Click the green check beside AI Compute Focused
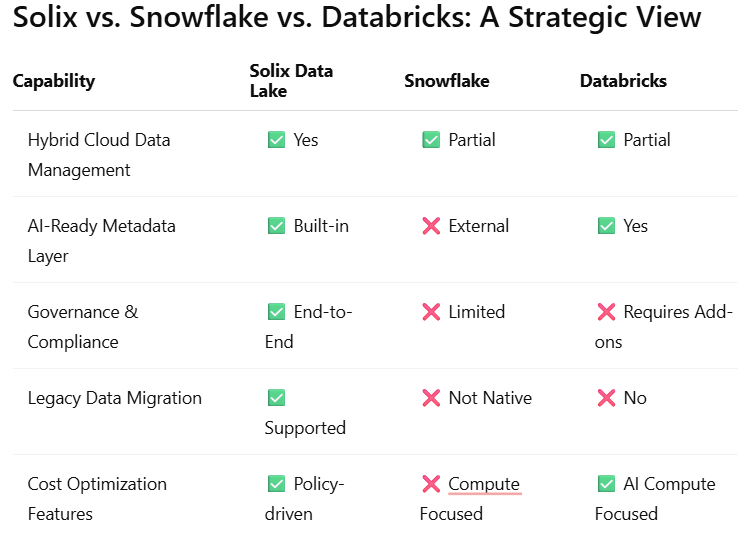The height and width of the screenshot is (537, 745). (x=606, y=484)
